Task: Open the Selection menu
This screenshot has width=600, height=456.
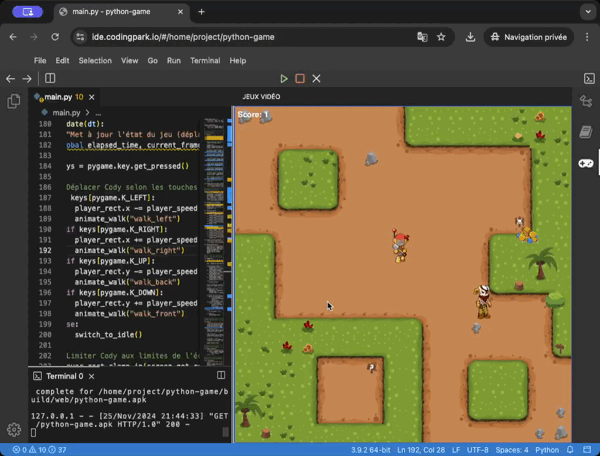Action: point(95,60)
